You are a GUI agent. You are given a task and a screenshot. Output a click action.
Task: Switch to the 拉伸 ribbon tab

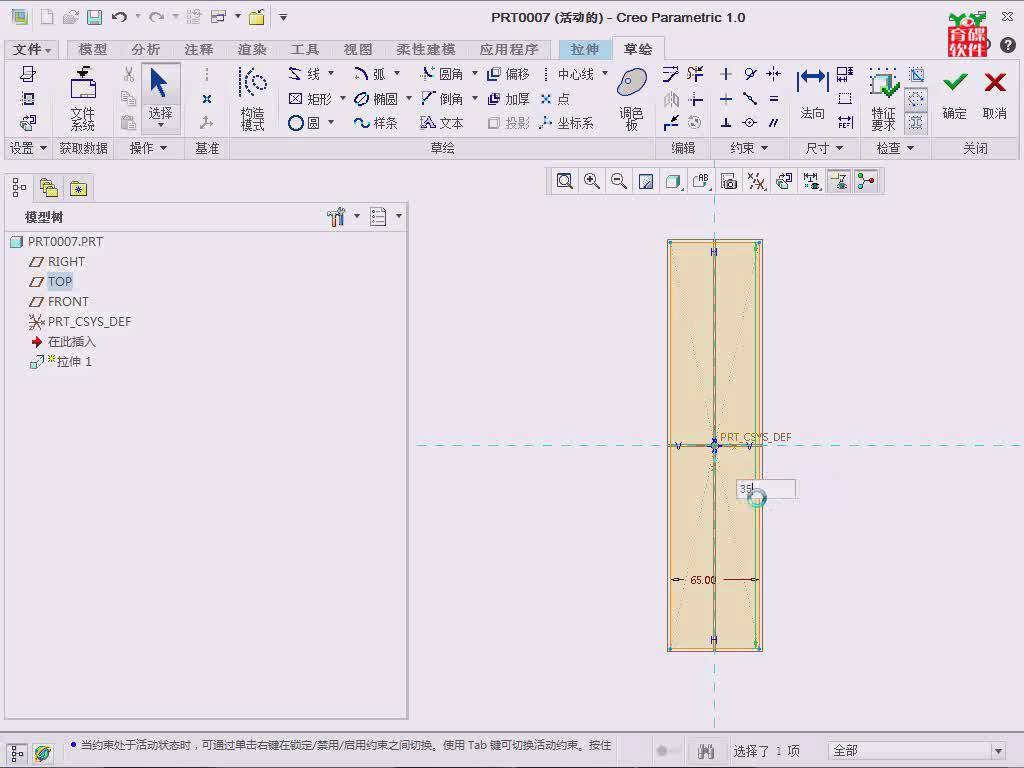[x=584, y=49]
